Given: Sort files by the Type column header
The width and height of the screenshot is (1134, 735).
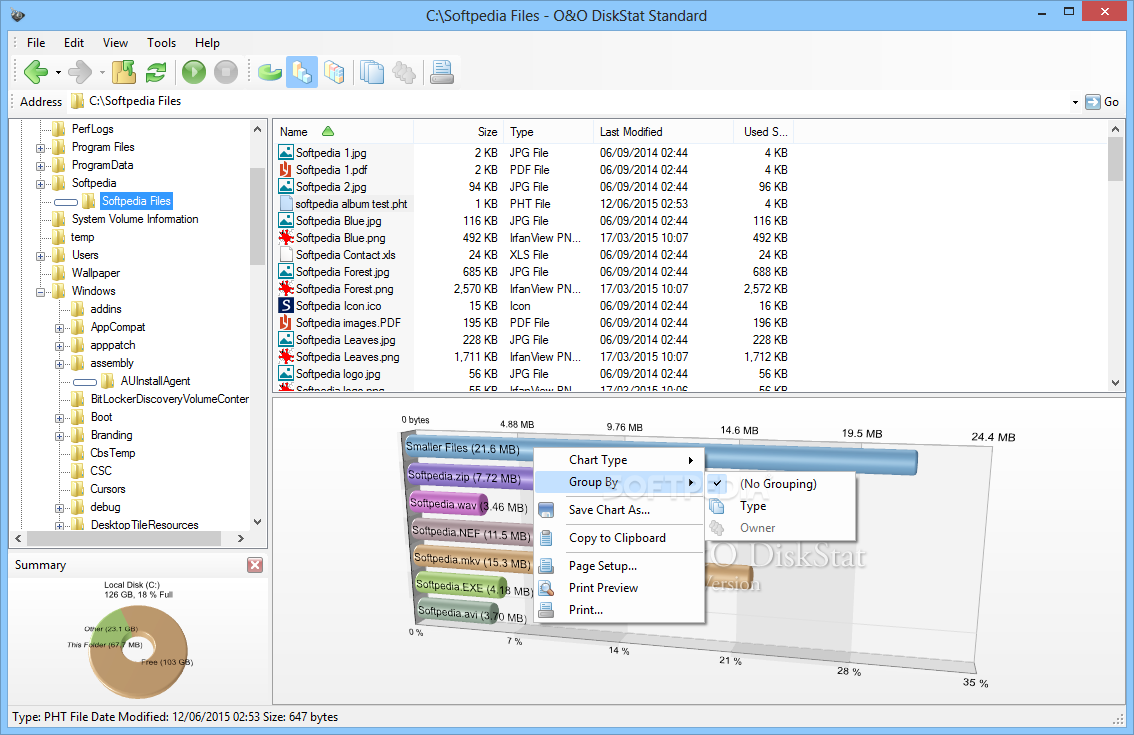Looking at the screenshot, I should click(548, 132).
